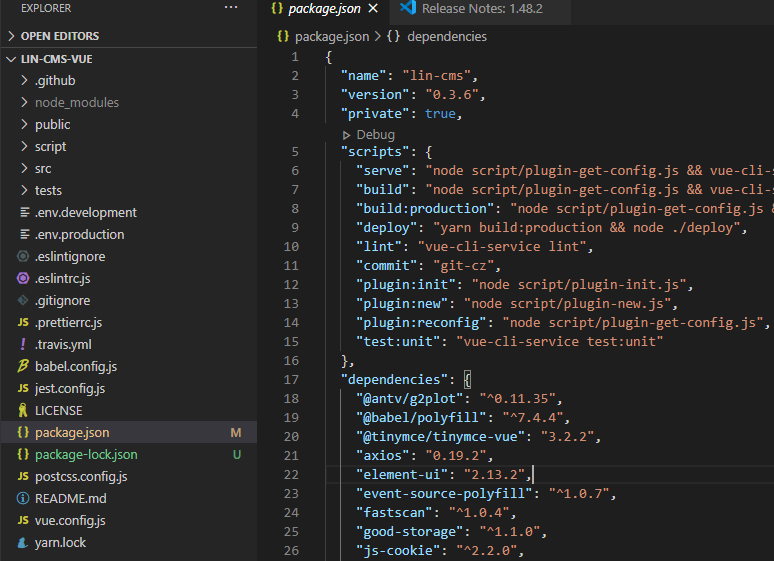Click the U untracked badge on package-lock.json
Image resolution: width=774 pixels, height=561 pixels.
point(237,455)
